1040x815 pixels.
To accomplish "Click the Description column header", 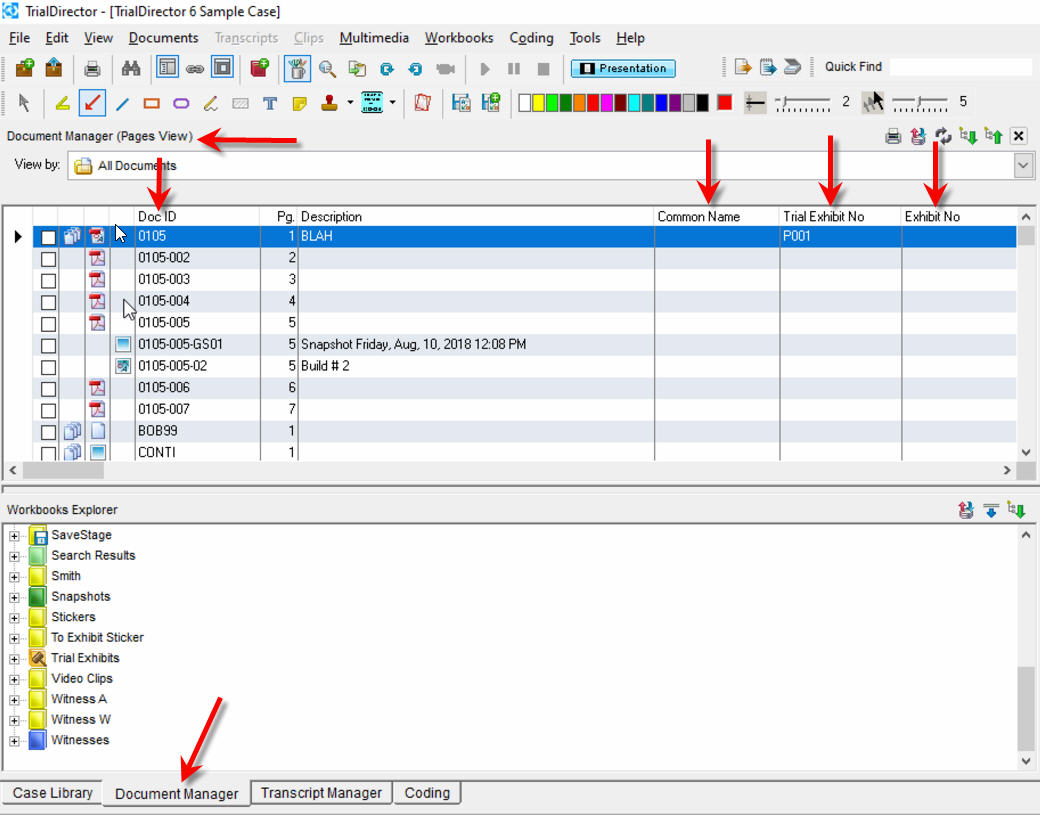I will 476,217.
